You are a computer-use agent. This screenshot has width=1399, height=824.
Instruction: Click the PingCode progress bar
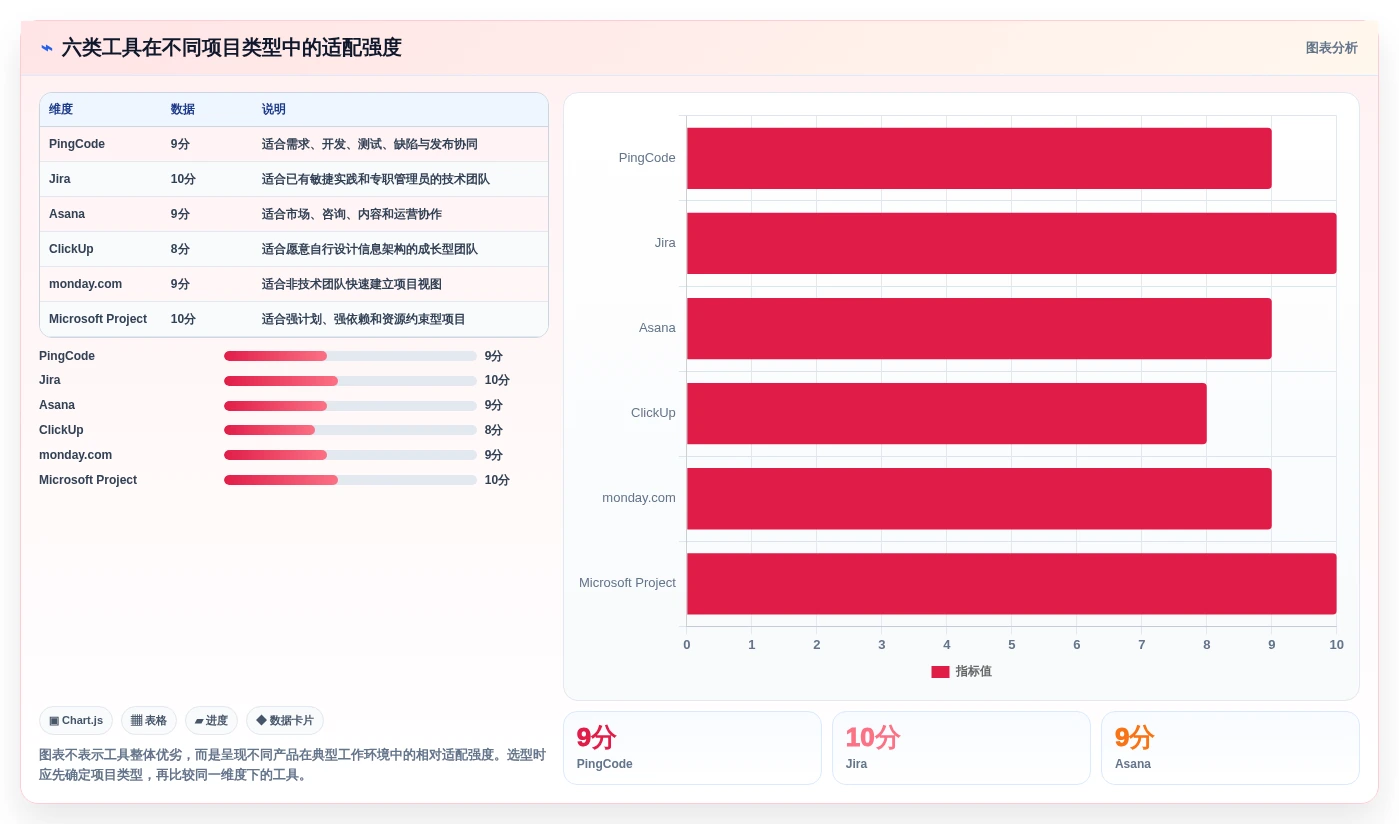350,356
